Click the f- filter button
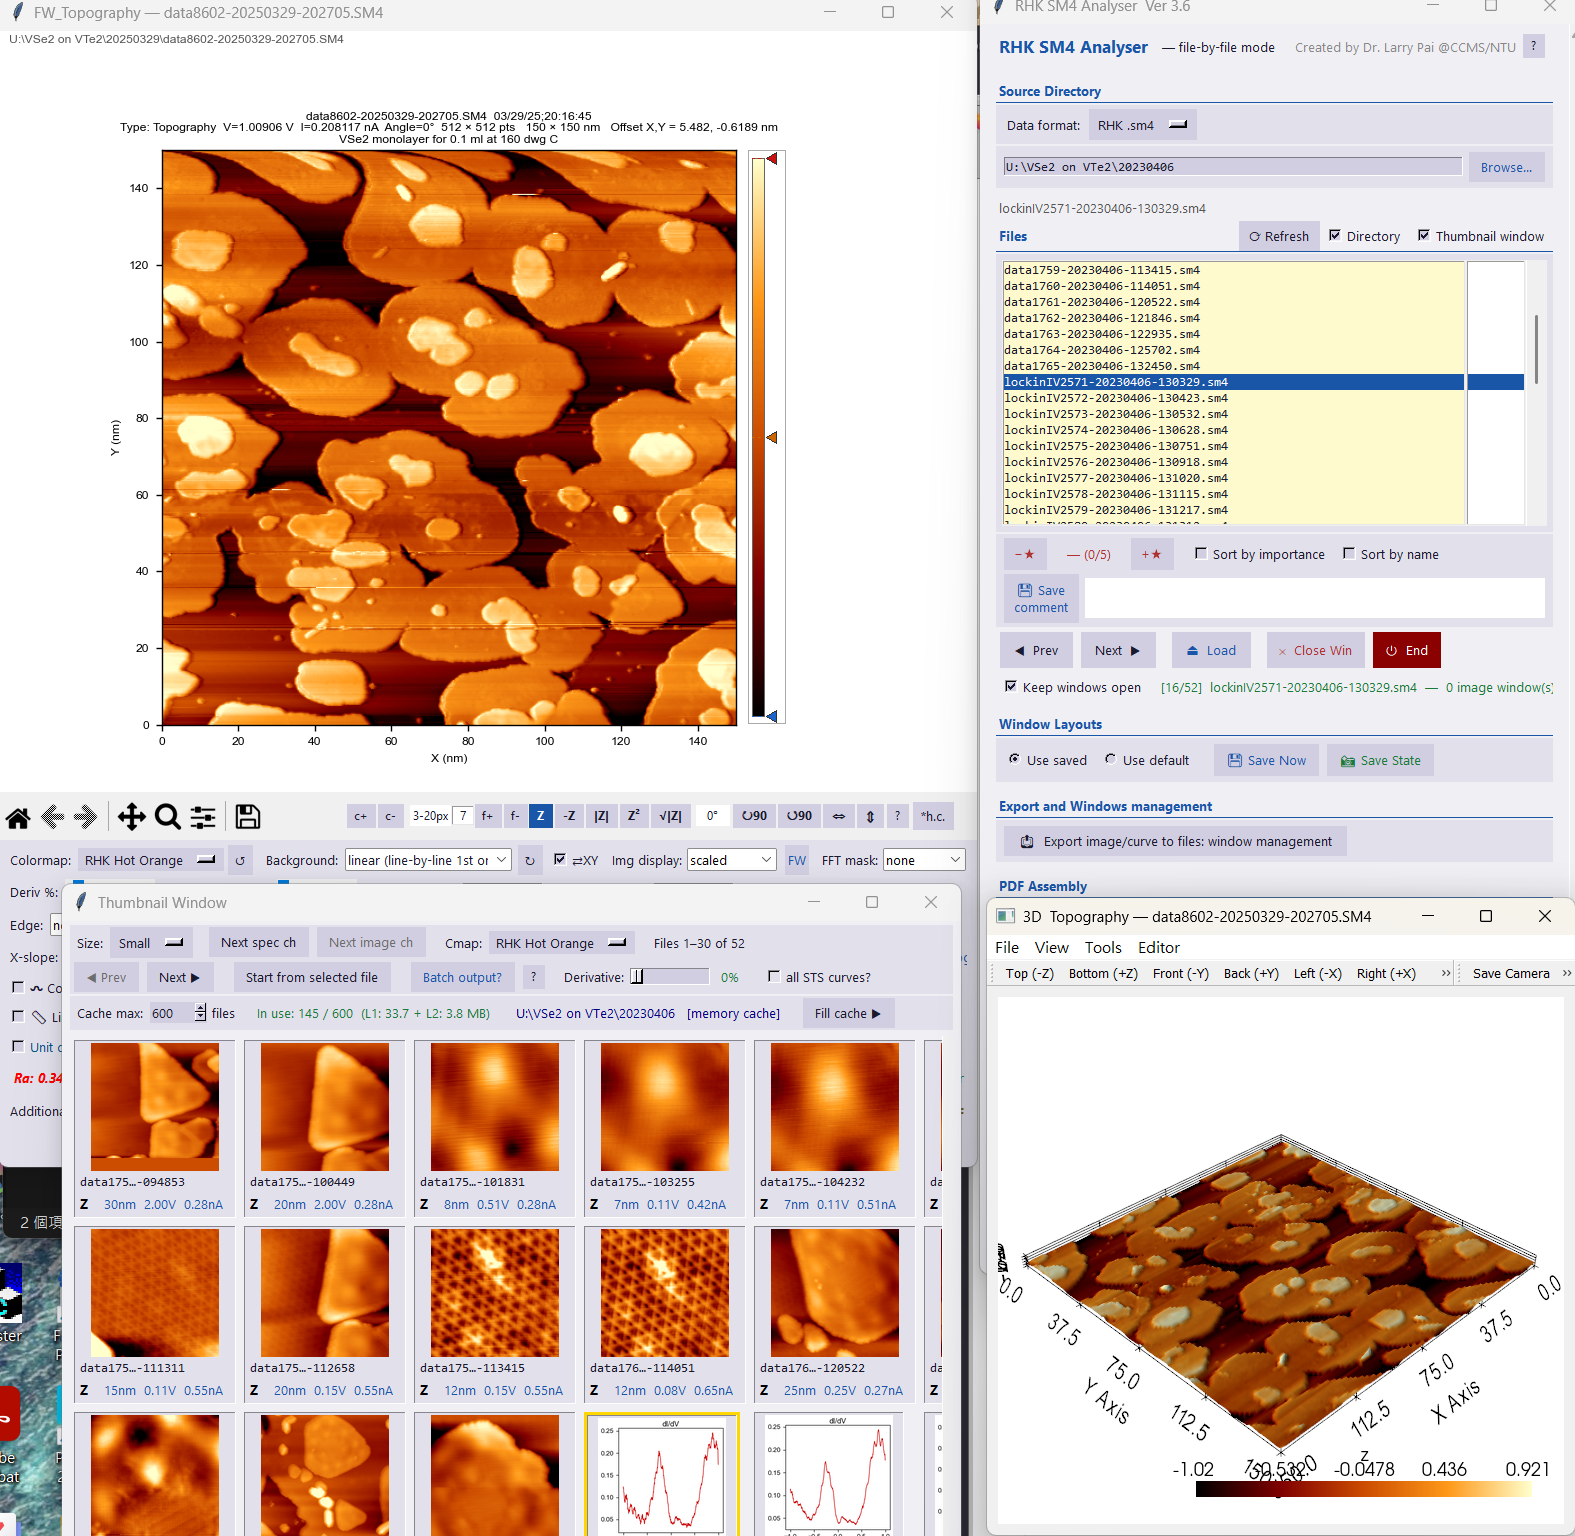Screen dimensions: 1575x1536 point(514,816)
